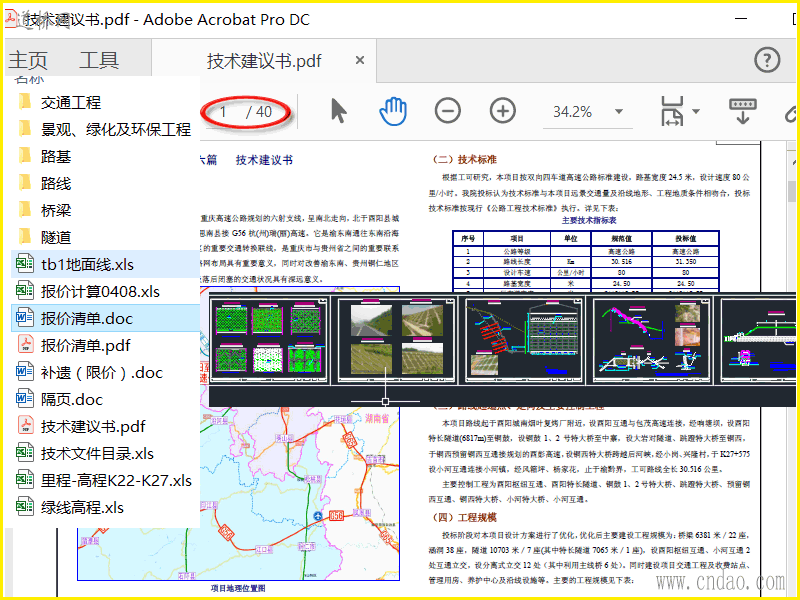Screen dimensions: 800x600
Task: Select the file 绿线高程.xls
Action: coord(82,508)
